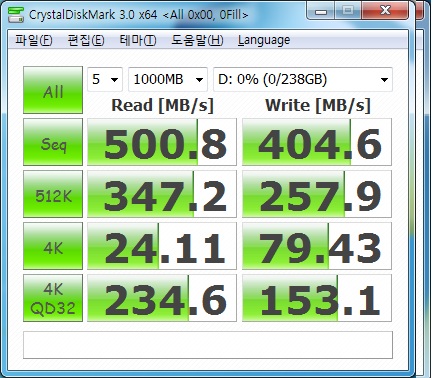
Task: Minimize the CrystalDiskMark window
Action: coord(321,12)
